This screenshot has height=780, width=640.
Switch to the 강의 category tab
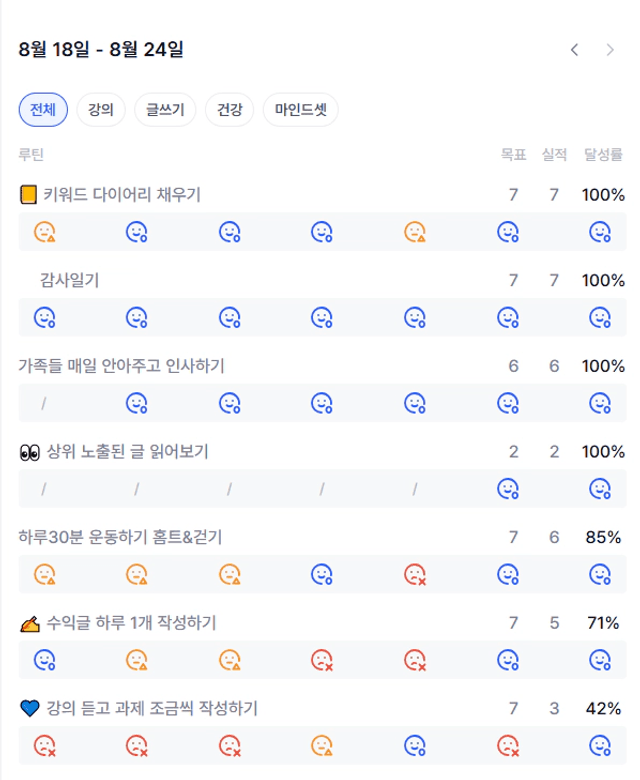[101, 110]
